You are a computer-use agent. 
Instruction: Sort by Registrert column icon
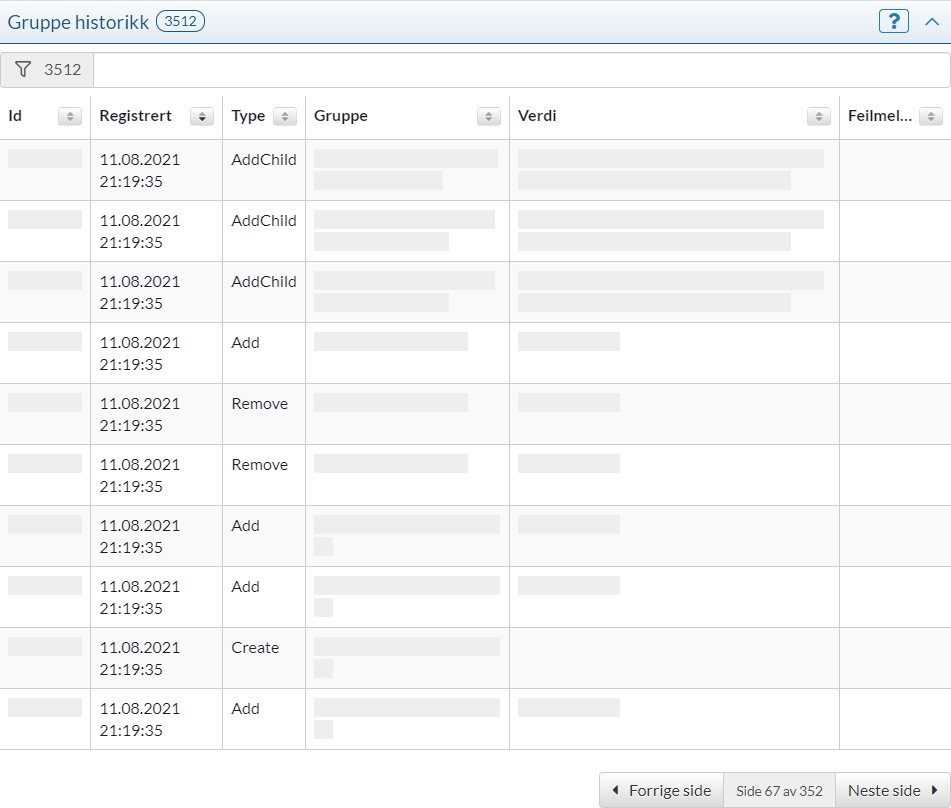click(x=202, y=117)
